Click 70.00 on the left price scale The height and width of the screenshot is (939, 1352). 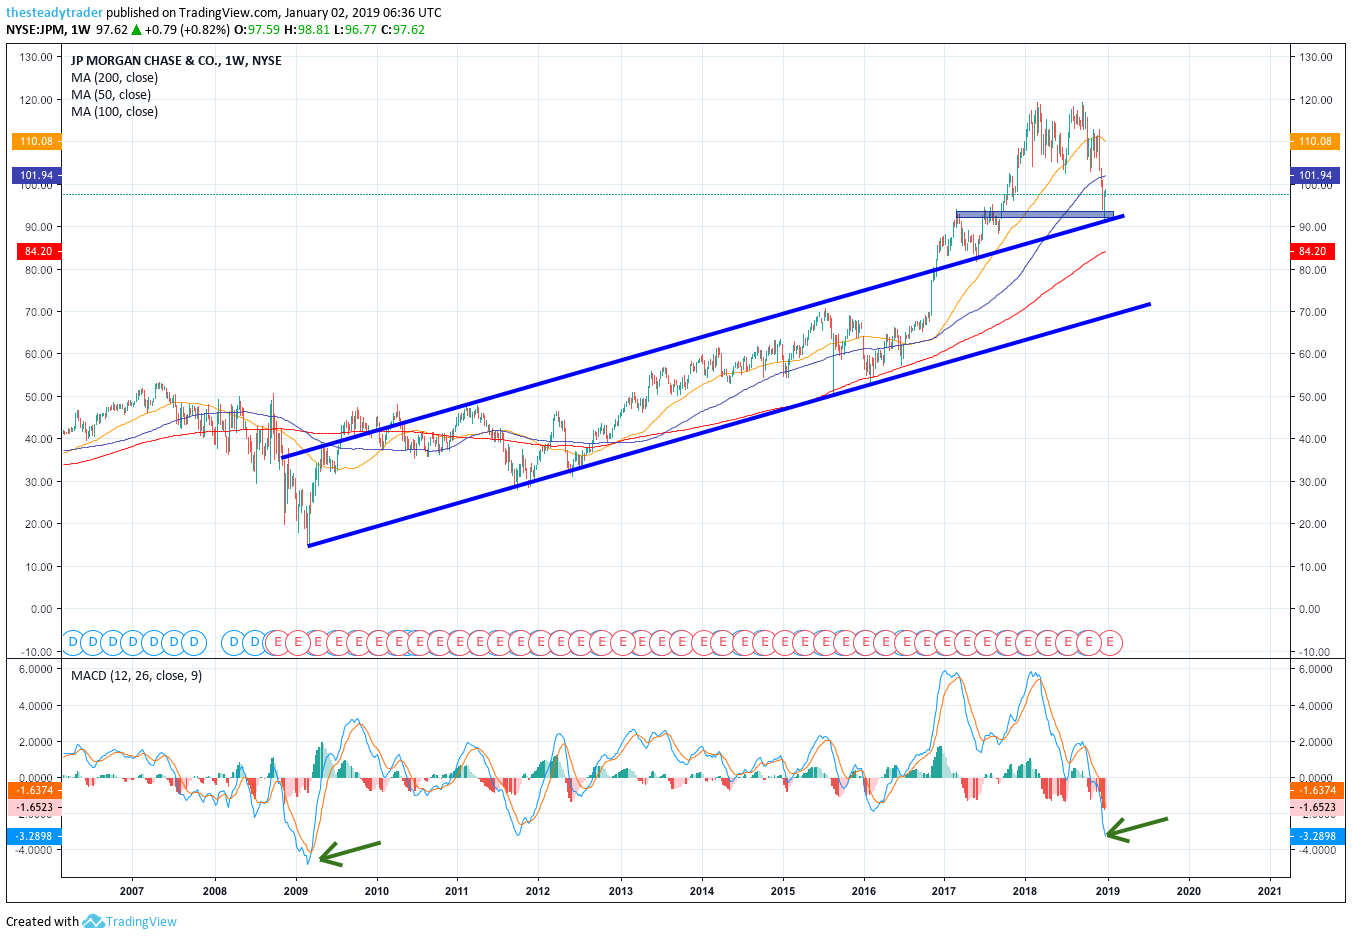[x=39, y=312]
